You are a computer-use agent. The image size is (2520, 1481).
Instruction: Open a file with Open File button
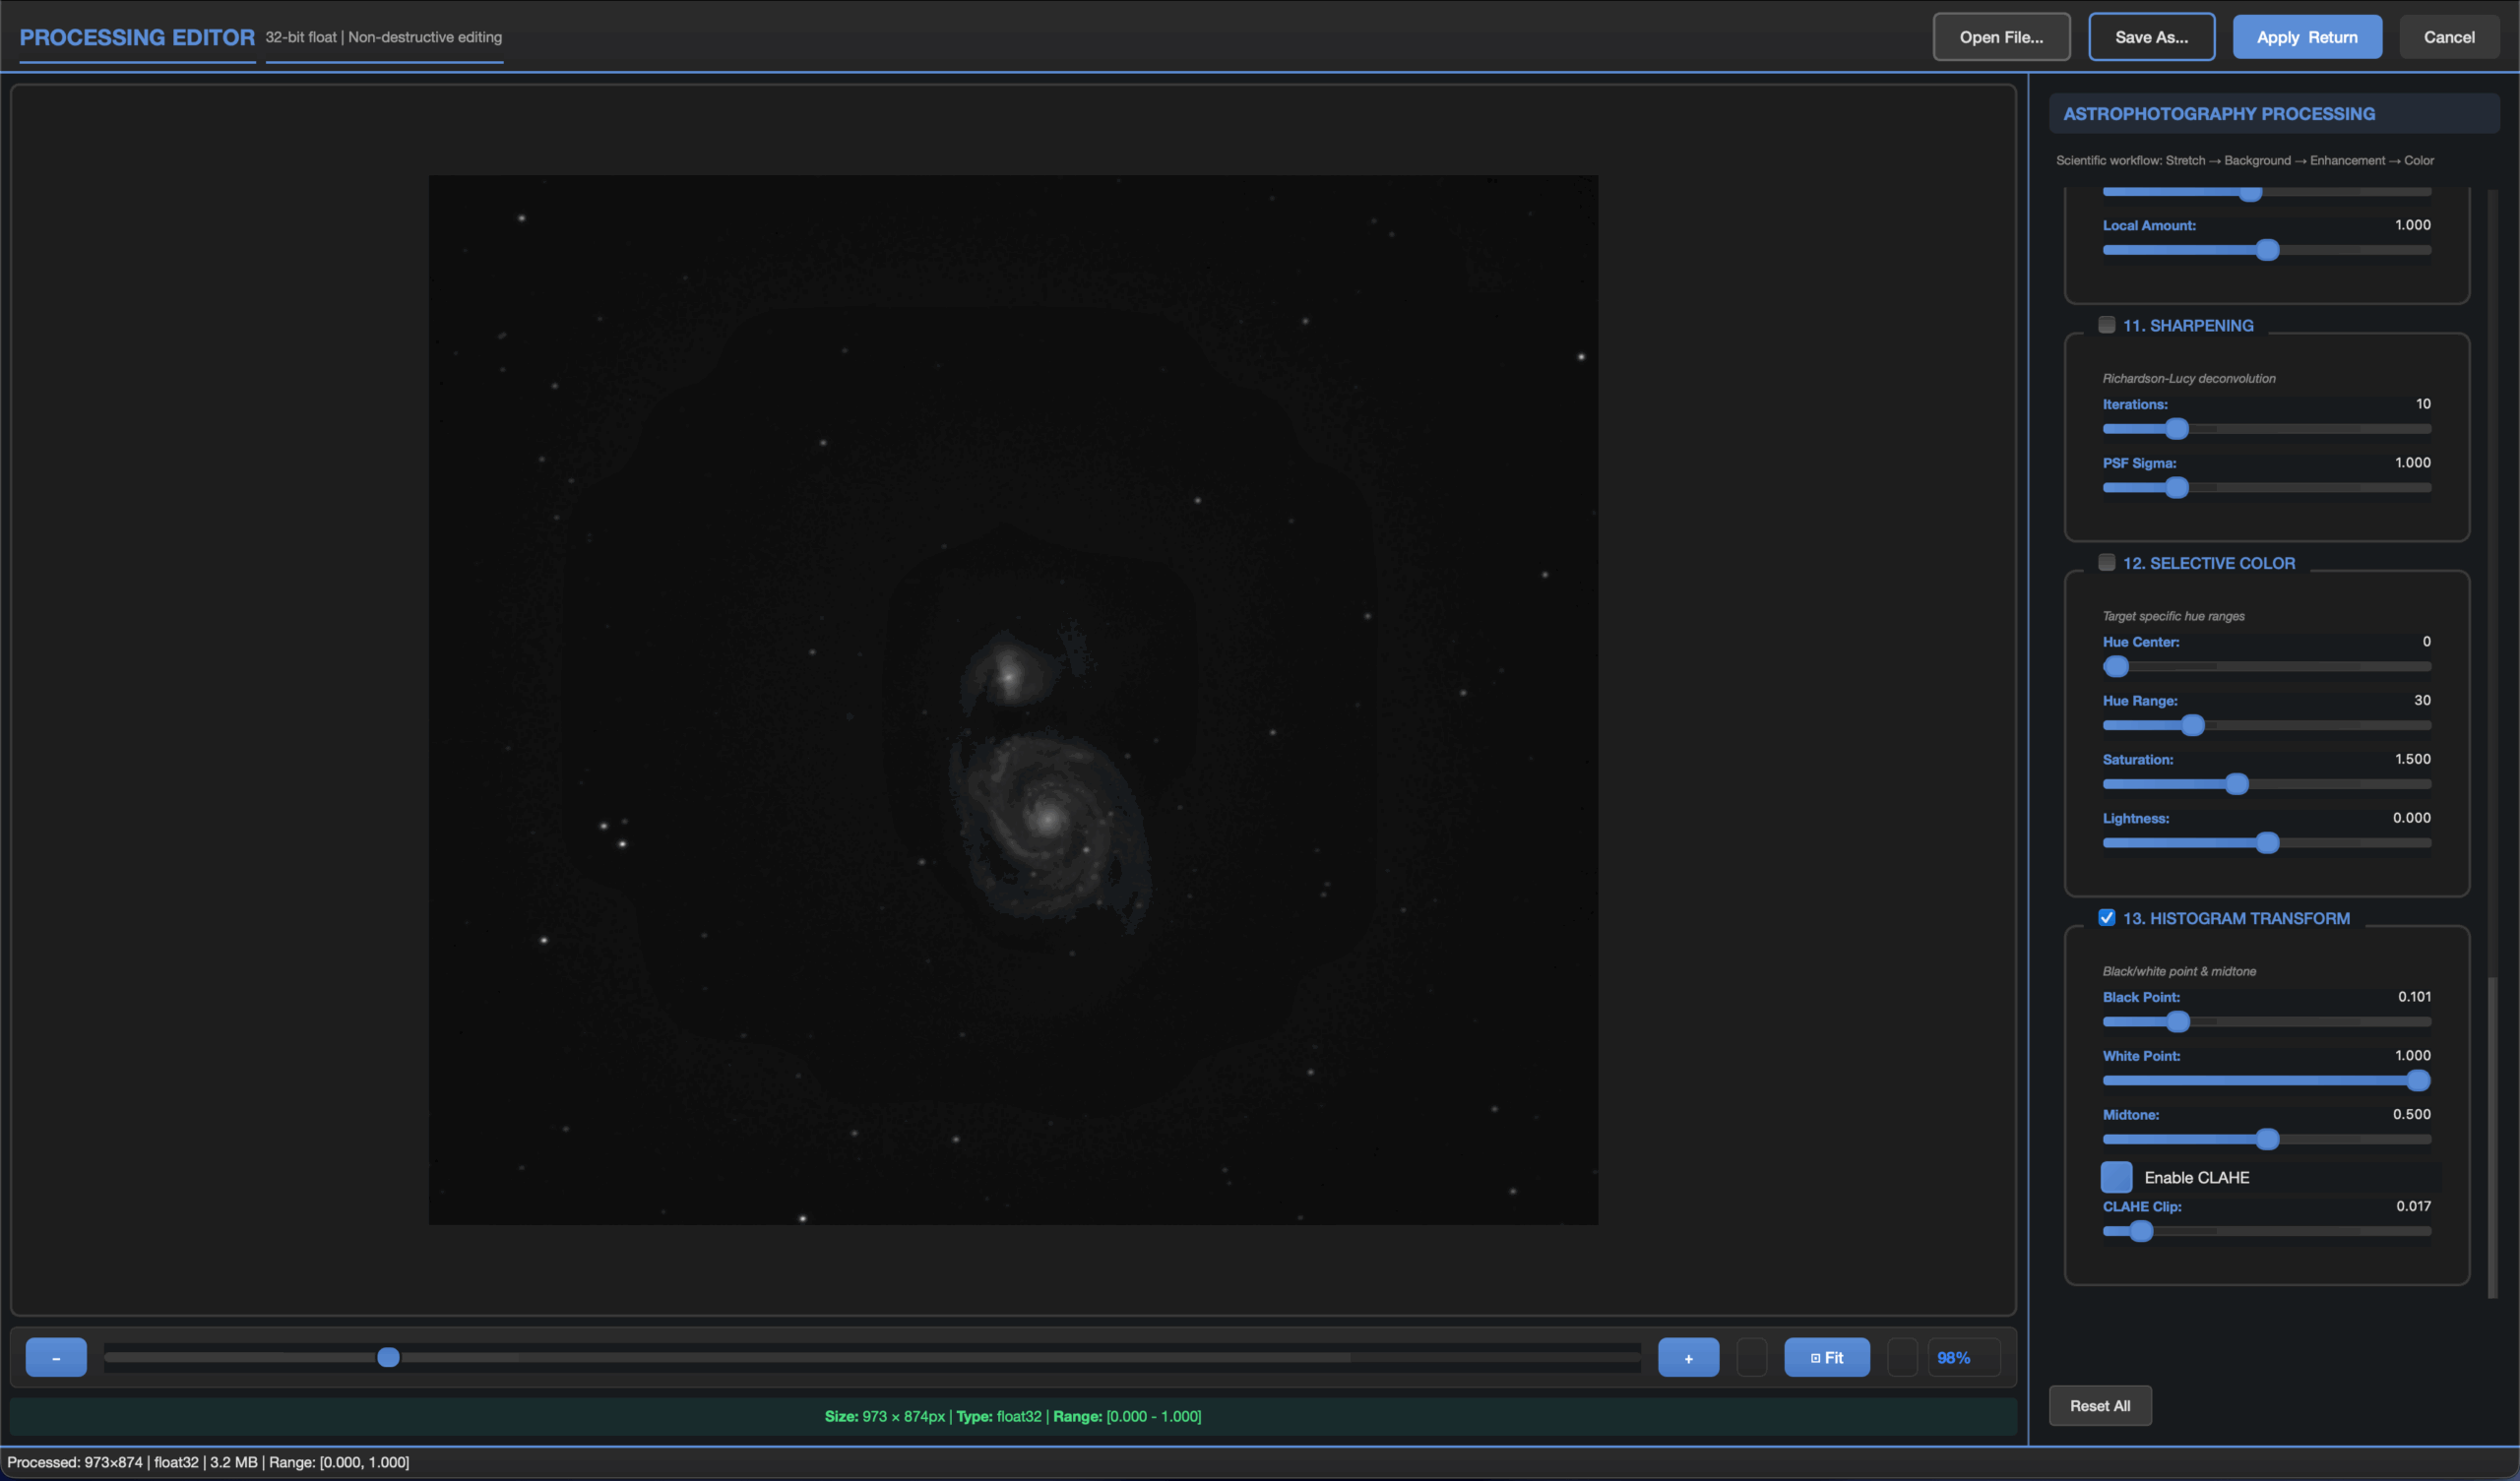click(2001, 36)
